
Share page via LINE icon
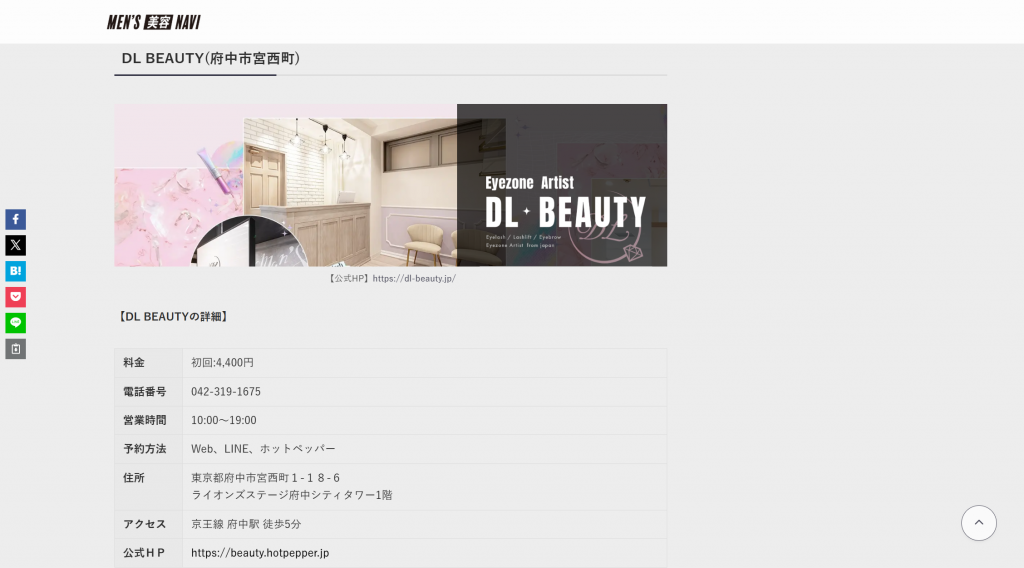(15, 323)
